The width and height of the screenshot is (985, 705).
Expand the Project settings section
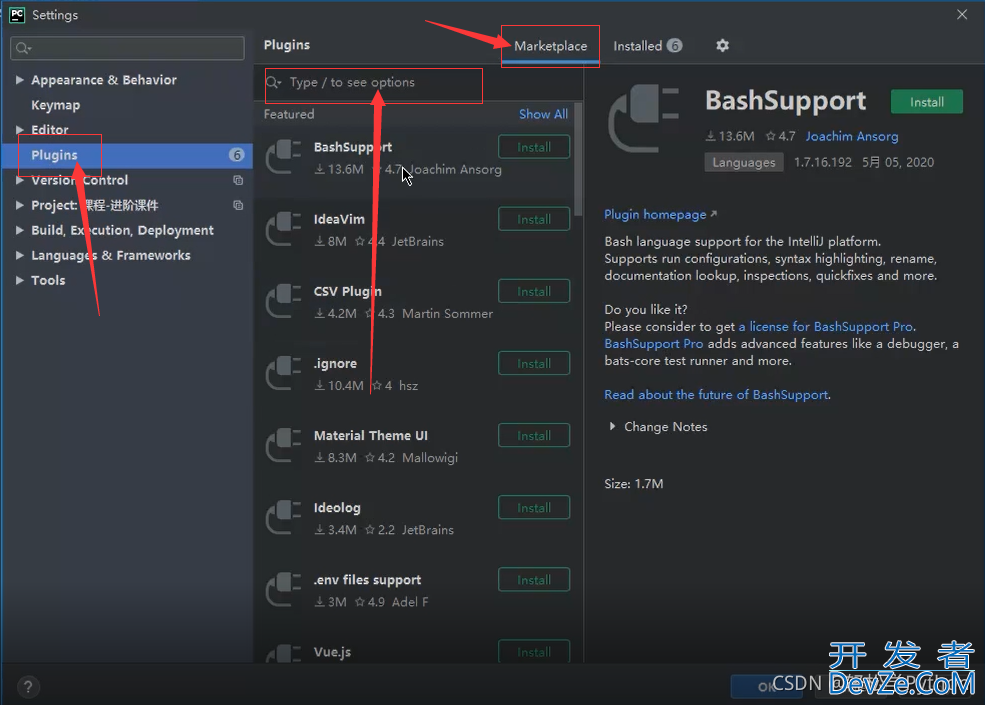tap(19, 205)
